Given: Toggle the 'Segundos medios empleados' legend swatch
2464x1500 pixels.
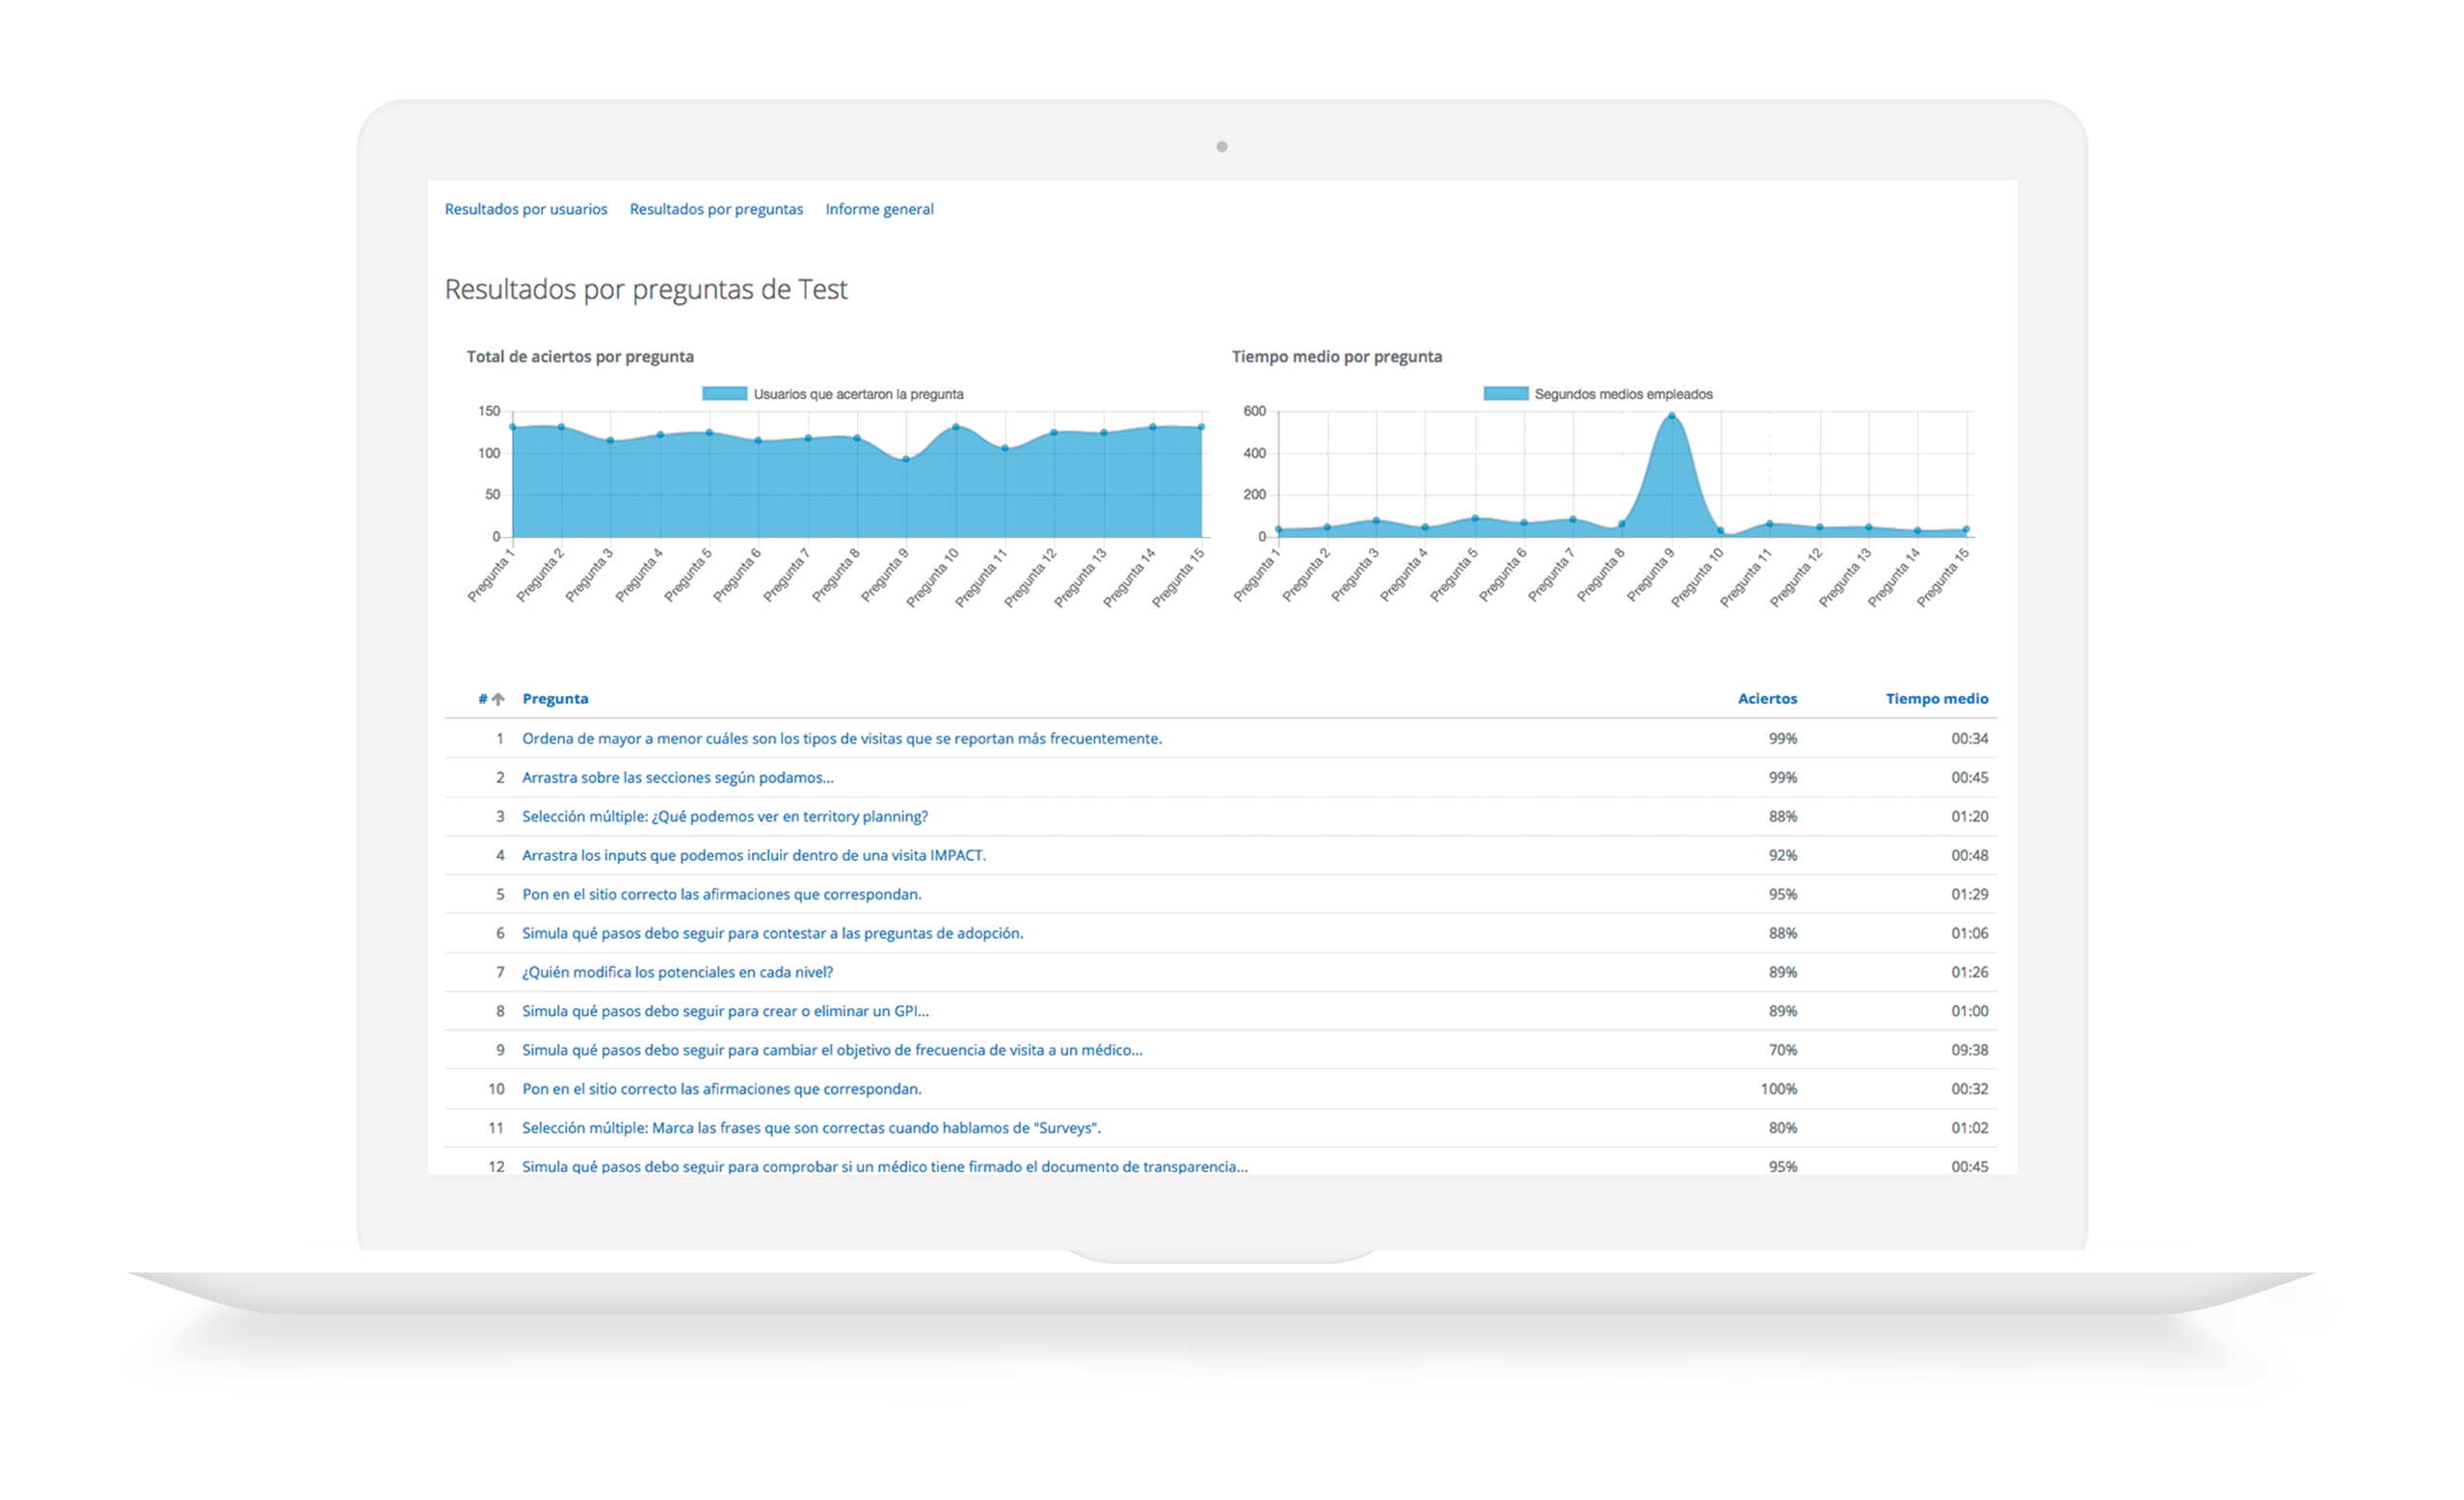Looking at the screenshot, I should (x=1505, y=394).
